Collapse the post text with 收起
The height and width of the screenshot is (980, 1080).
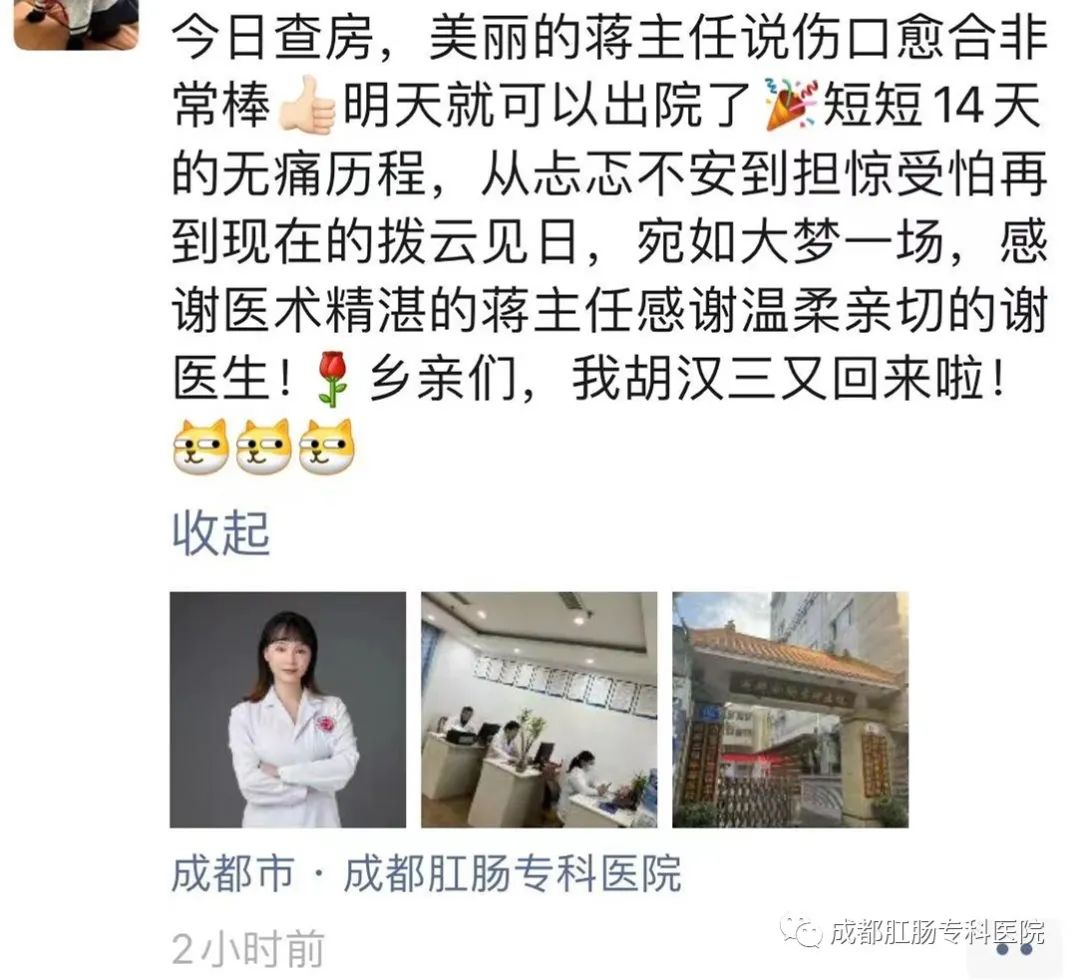click(220, 533)
